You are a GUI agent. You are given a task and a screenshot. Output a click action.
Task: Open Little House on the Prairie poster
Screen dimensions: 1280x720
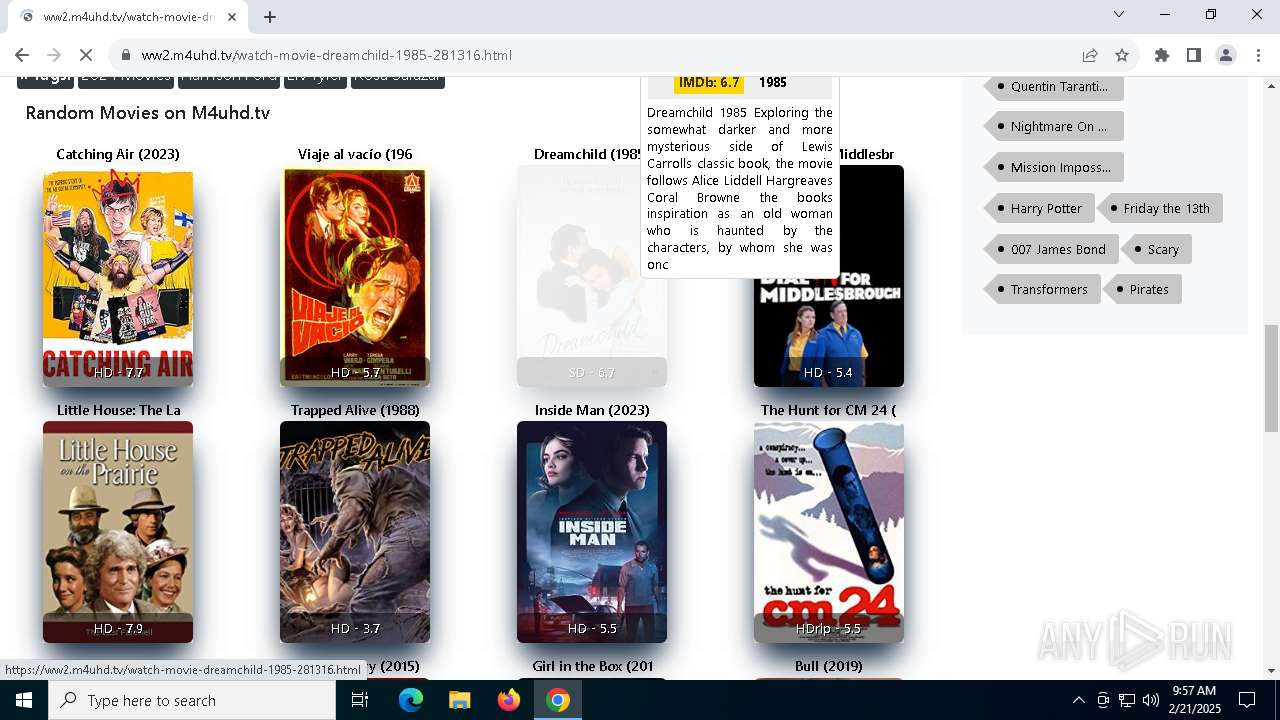tap(118, 532)
